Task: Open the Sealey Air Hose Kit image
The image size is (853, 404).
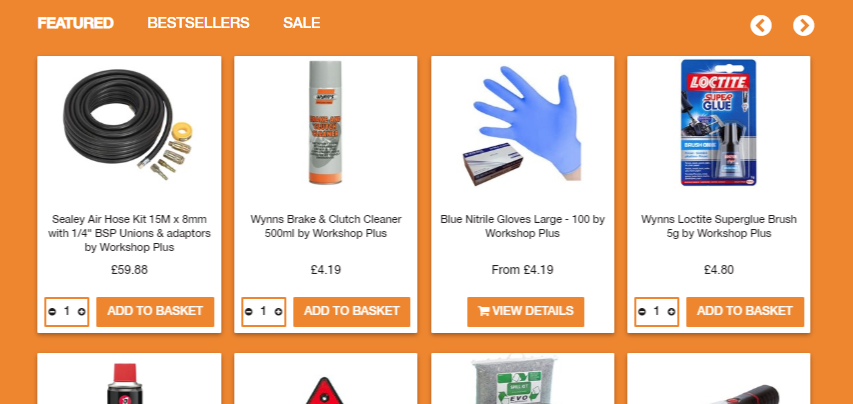Action: (x=129, y=122)
